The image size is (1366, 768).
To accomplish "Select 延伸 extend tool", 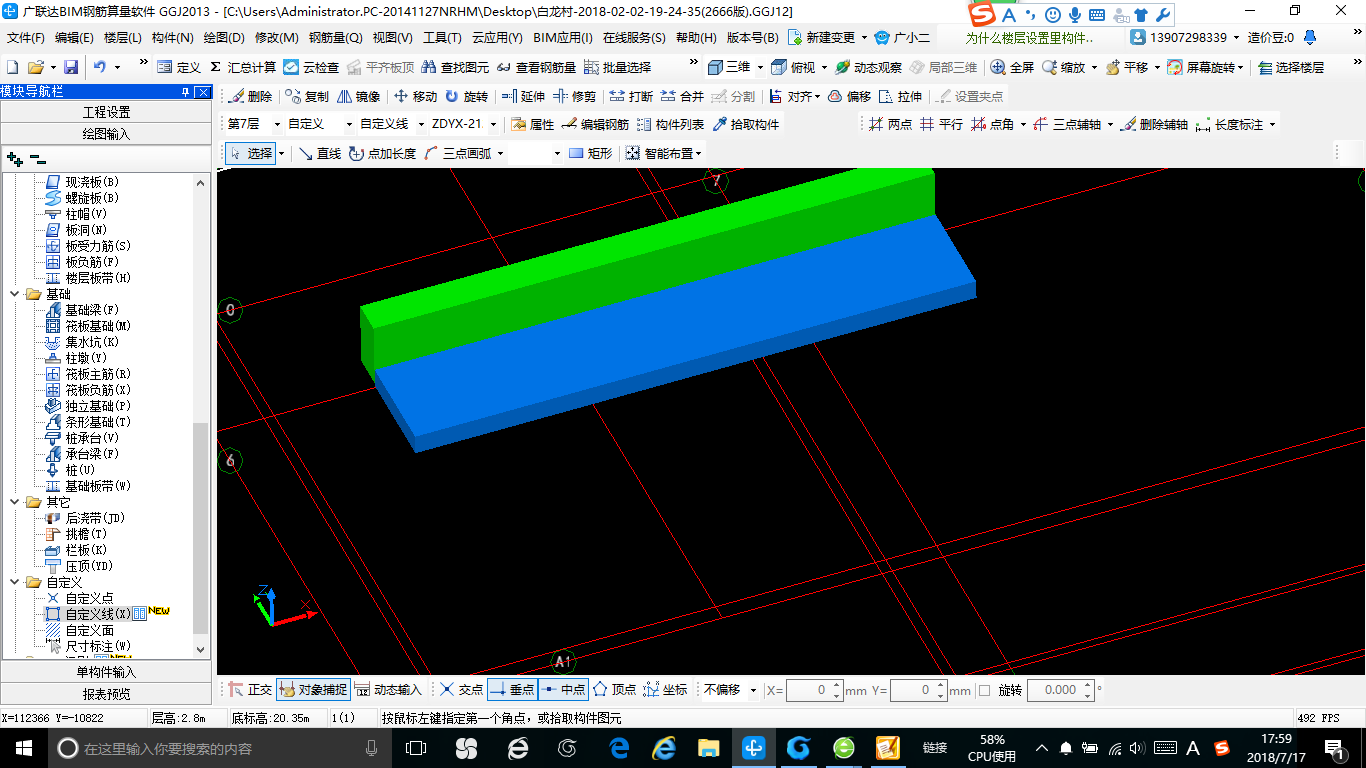I will coord(524,96).
